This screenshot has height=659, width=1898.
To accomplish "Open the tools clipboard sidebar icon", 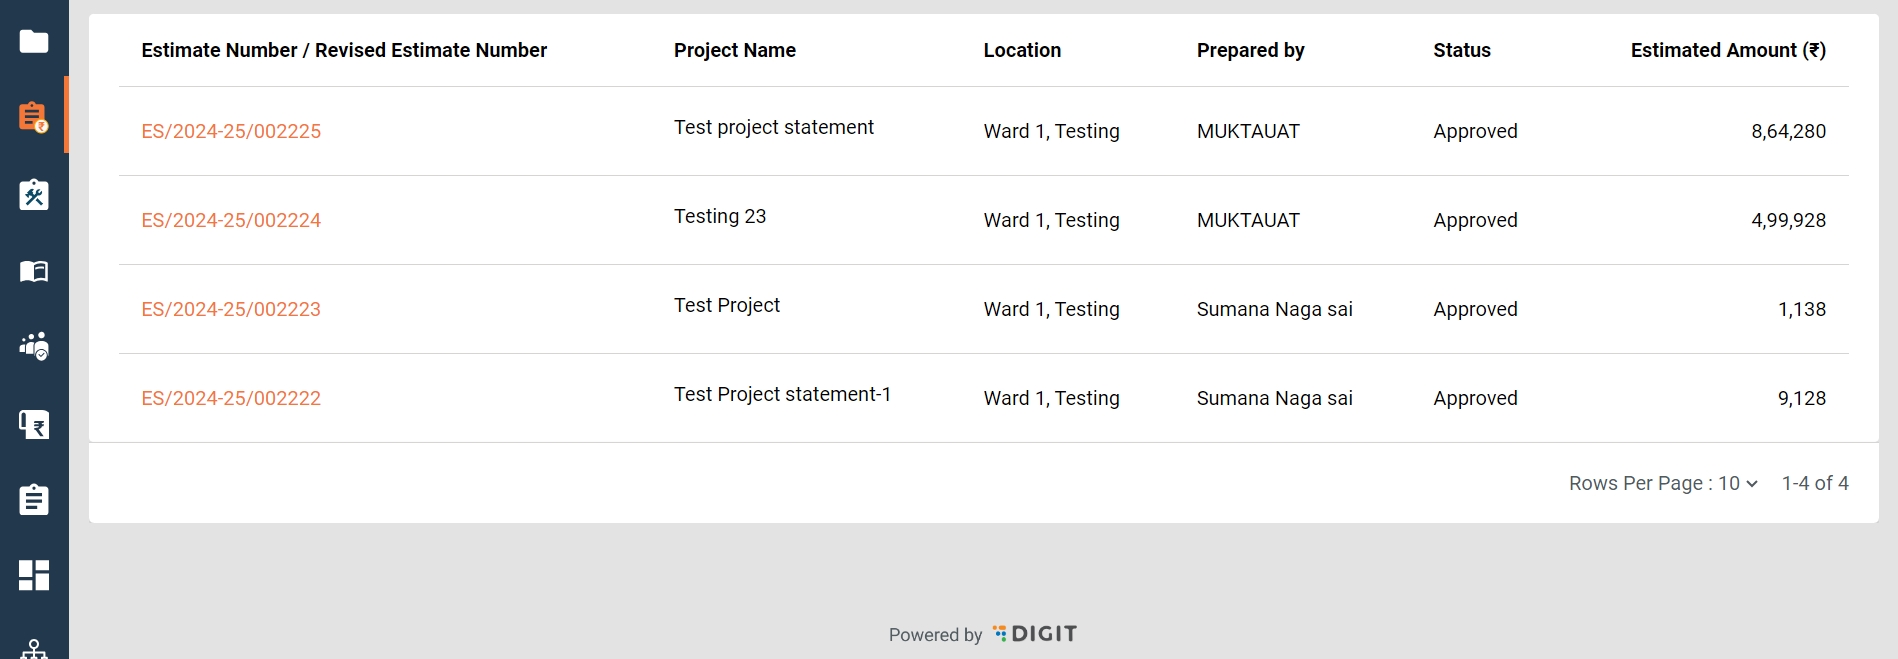I will click(34, 194).
